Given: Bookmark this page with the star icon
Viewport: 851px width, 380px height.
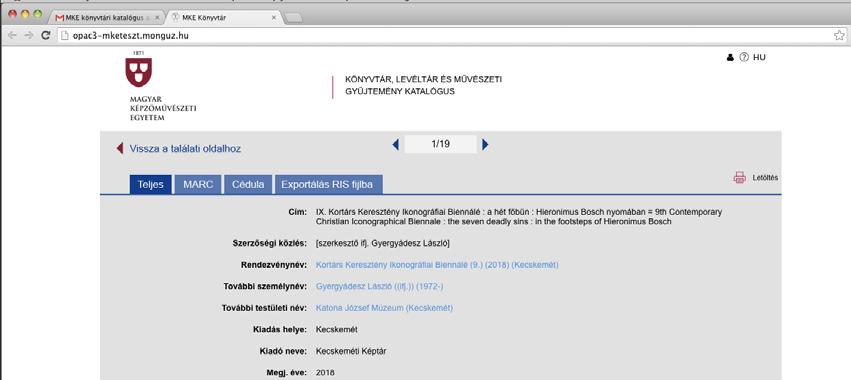Looking at the screenshot, I should 839,36.
